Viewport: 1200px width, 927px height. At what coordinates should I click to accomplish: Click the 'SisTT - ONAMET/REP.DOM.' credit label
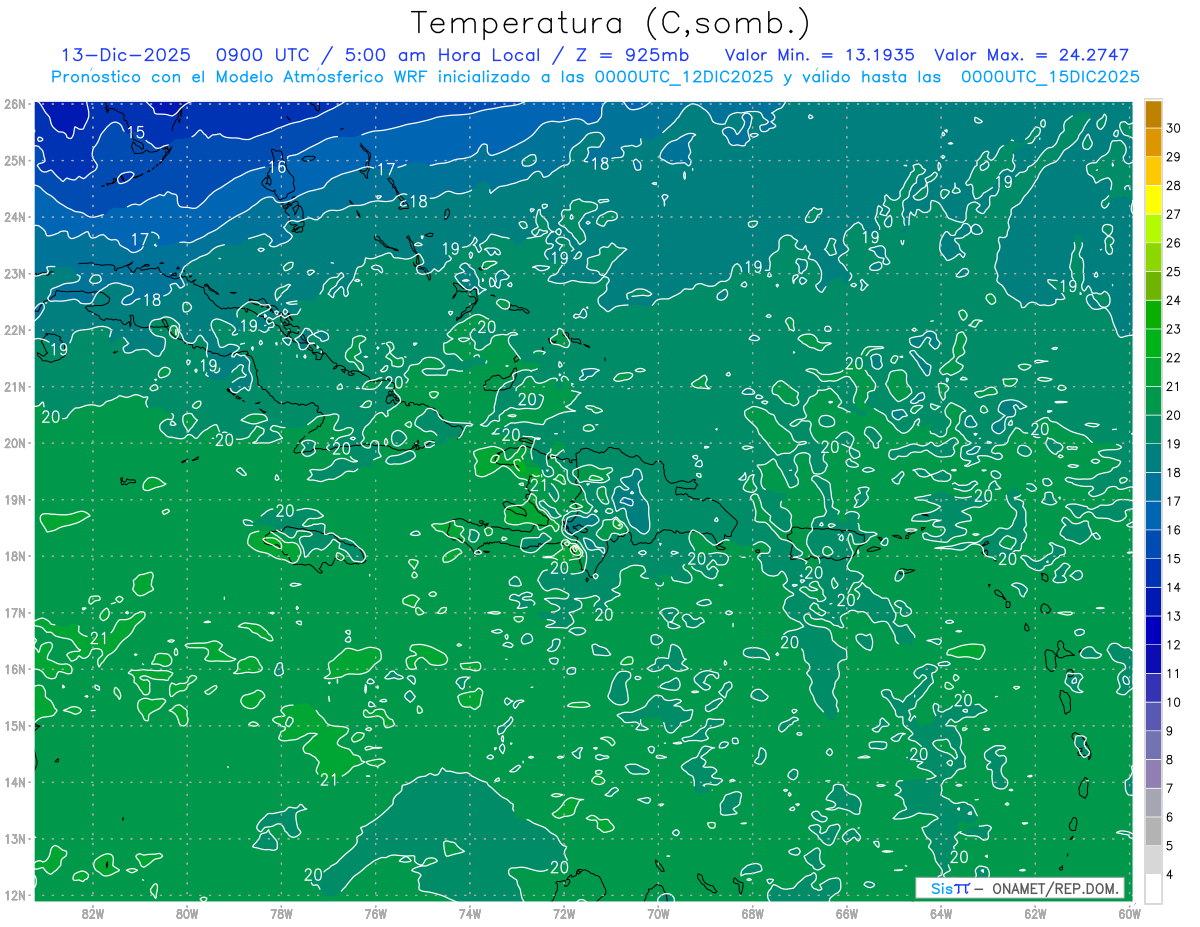[x=1020, y=888]
